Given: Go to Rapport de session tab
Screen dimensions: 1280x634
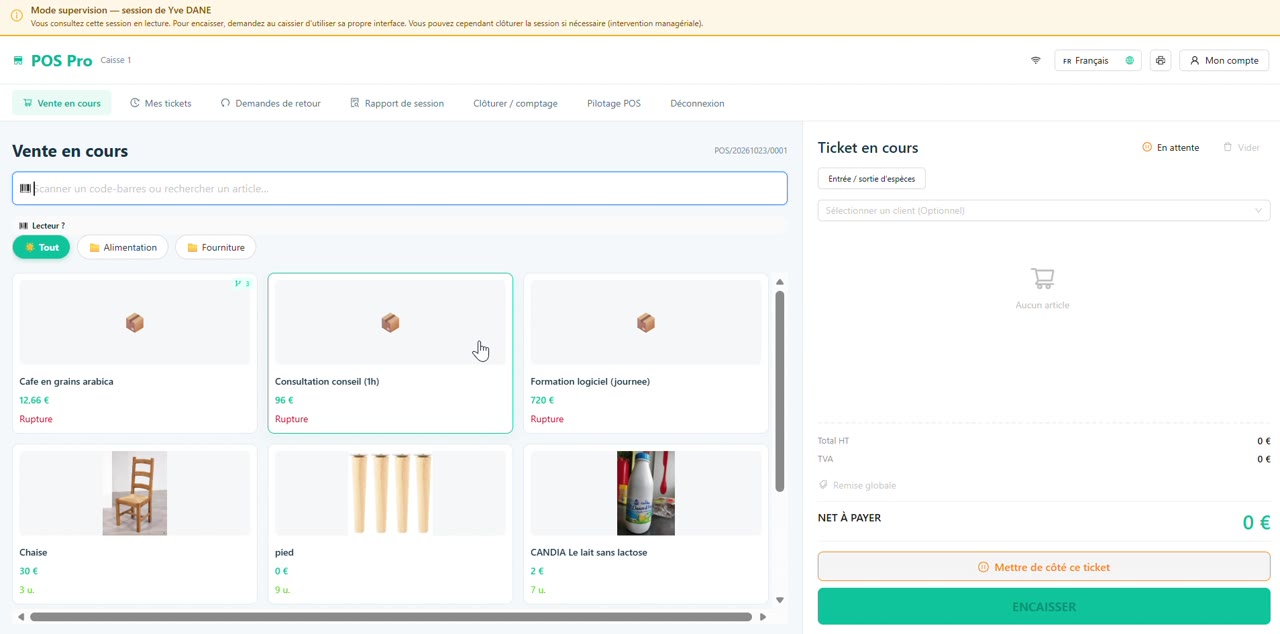Looking at the screenshot, I should click(x=397, y=103).
